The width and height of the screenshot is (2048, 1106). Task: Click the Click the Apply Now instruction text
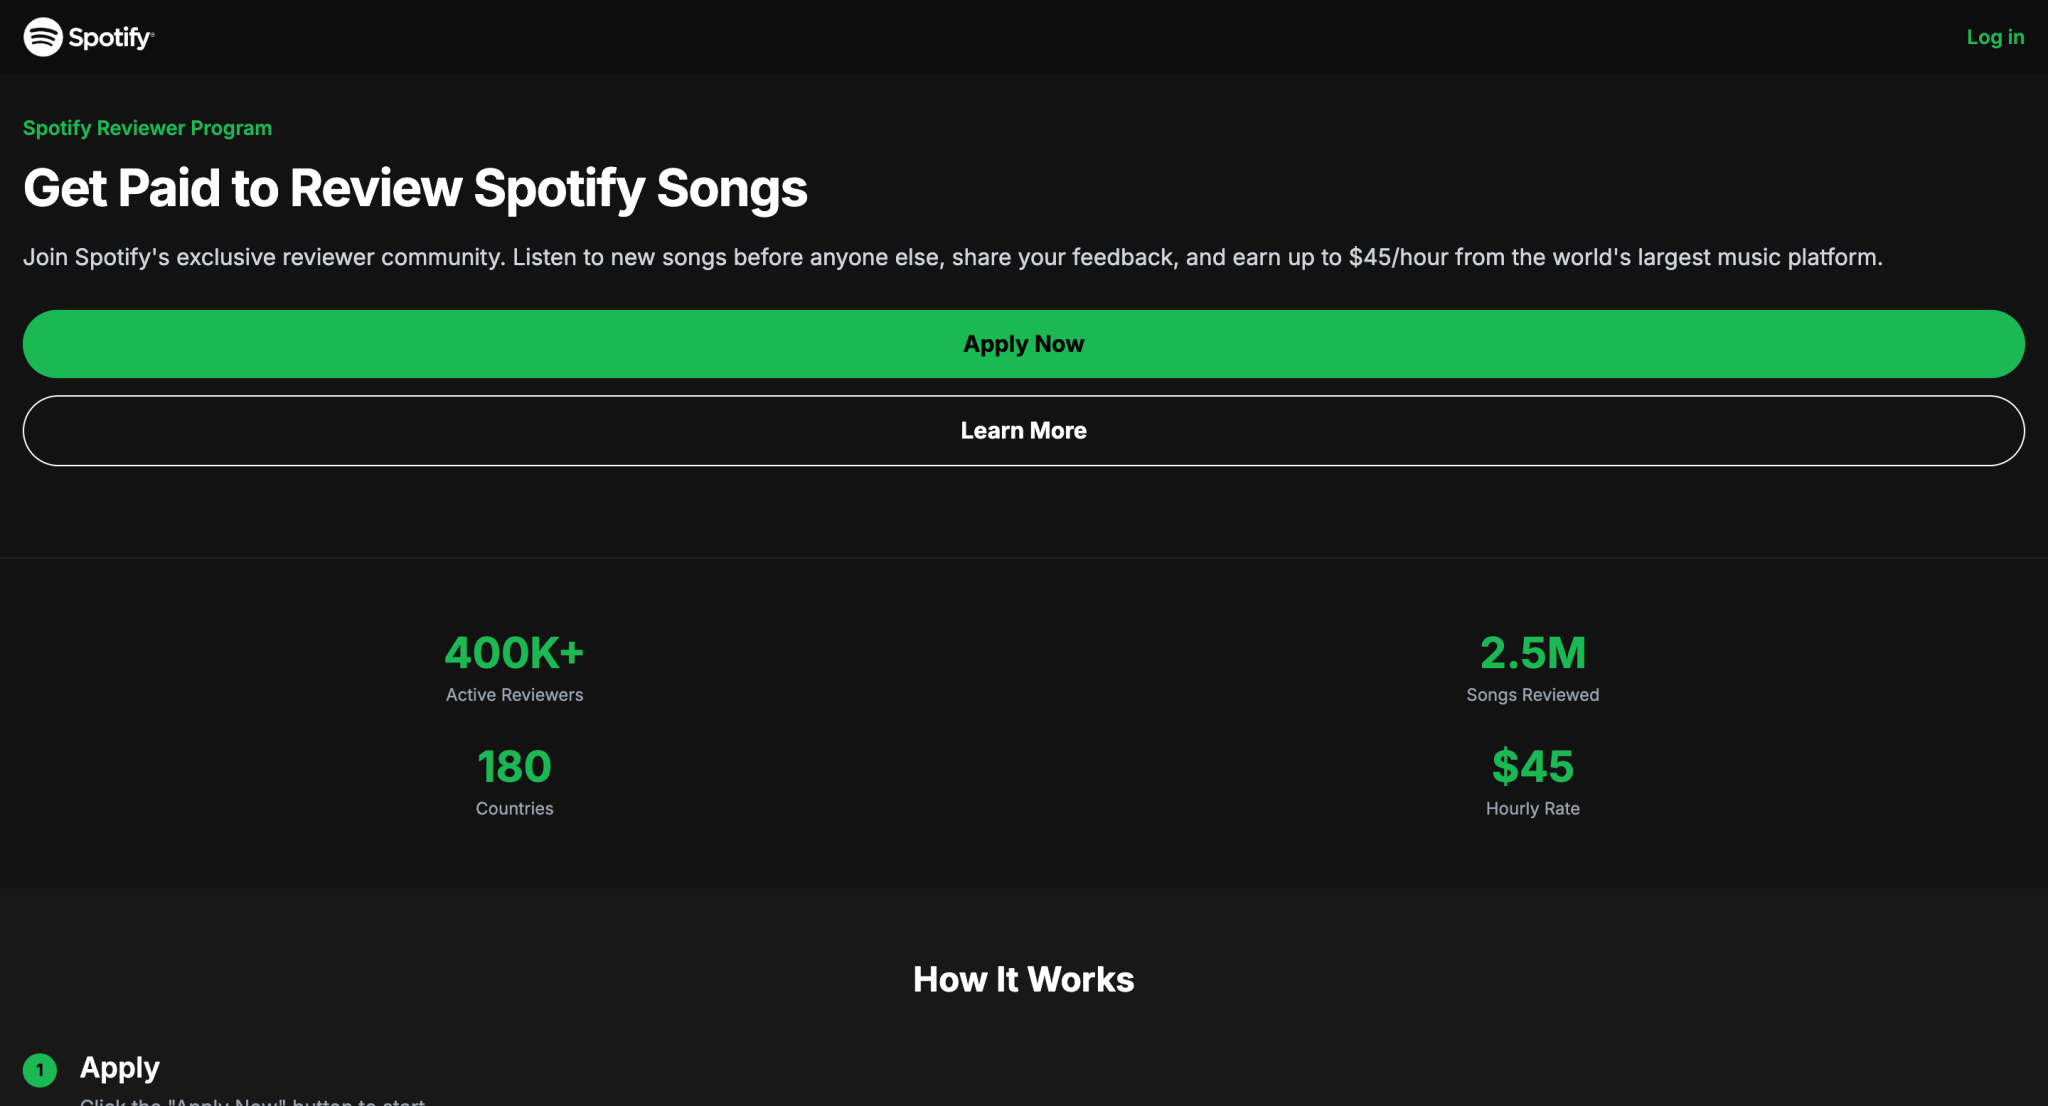(x=250, y=1100)
